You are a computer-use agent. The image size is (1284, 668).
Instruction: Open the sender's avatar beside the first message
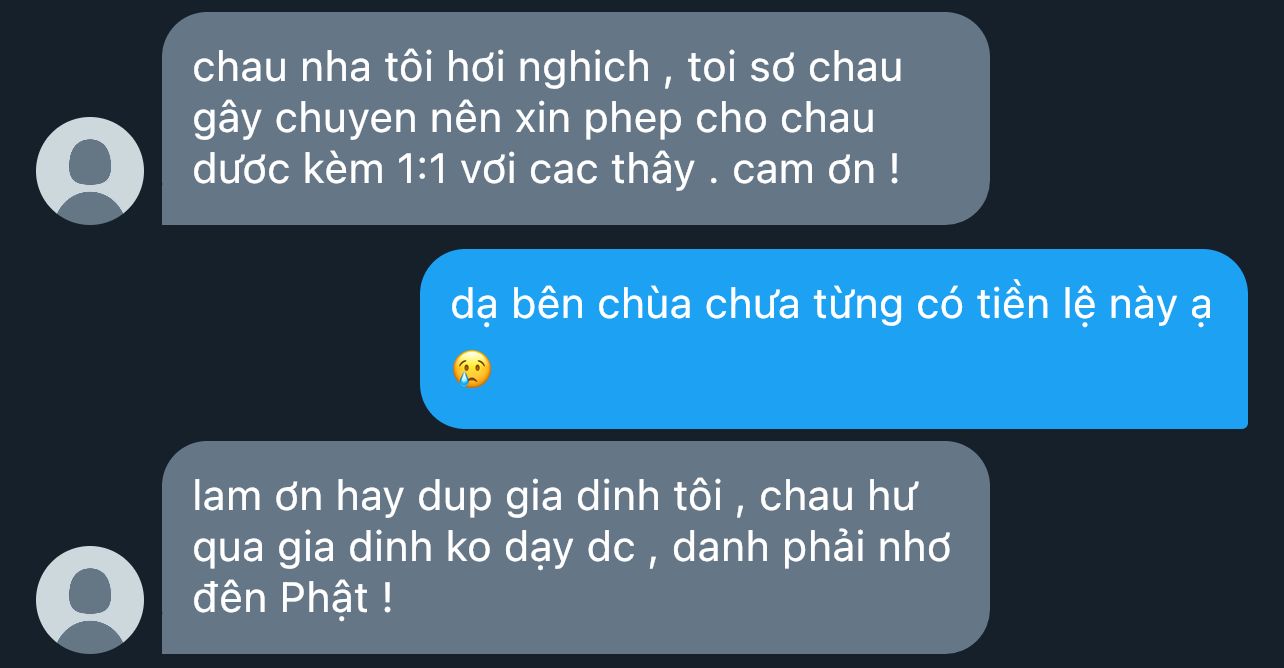[x=89, y=171]
